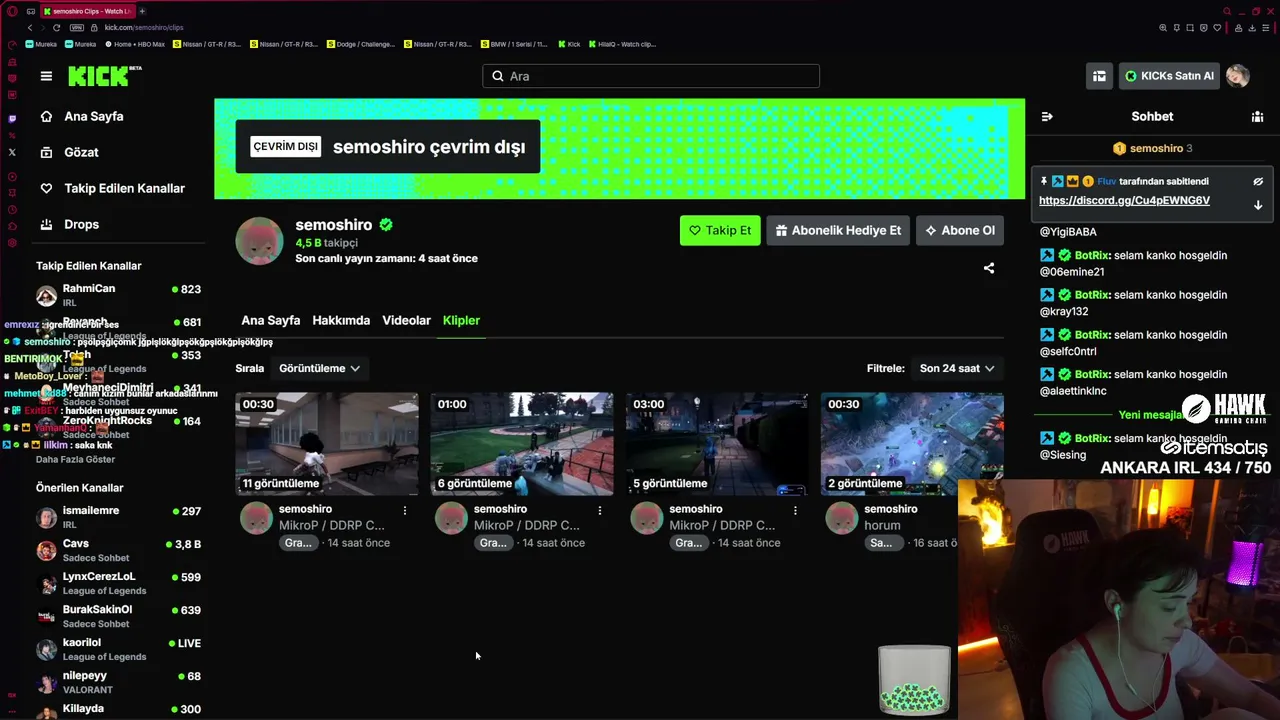Click Abonelik Hediye Et button

pyautogui.click(x=838, y=230)
